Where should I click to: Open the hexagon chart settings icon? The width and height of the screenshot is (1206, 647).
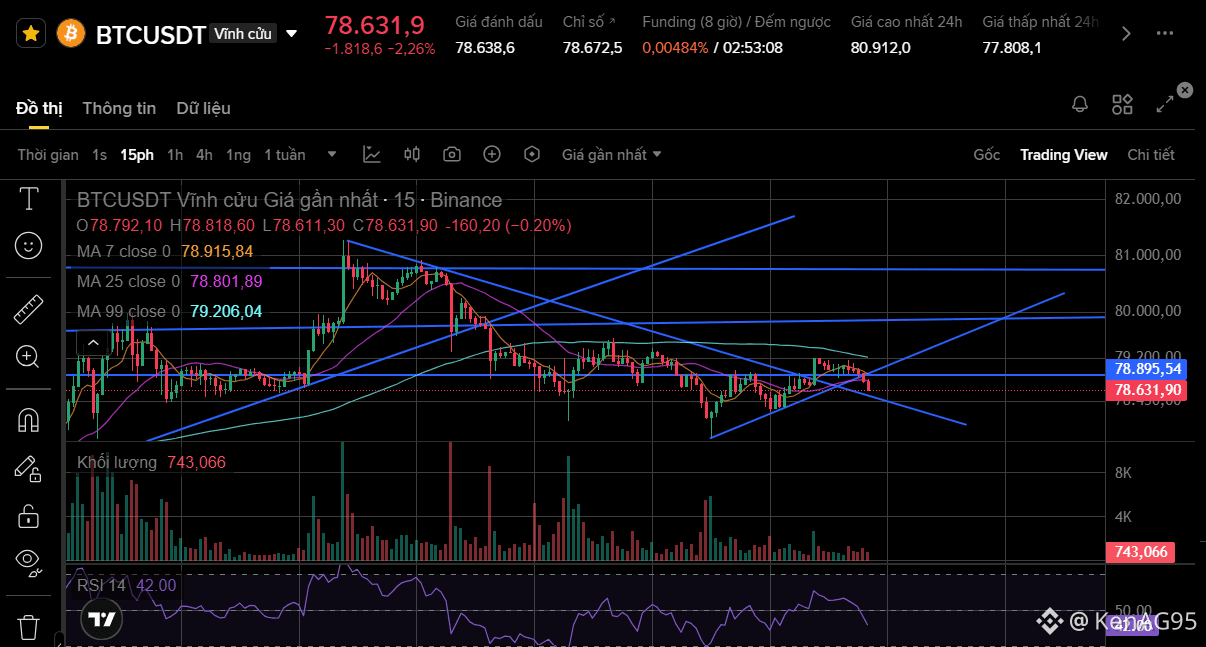click(532, 154)
